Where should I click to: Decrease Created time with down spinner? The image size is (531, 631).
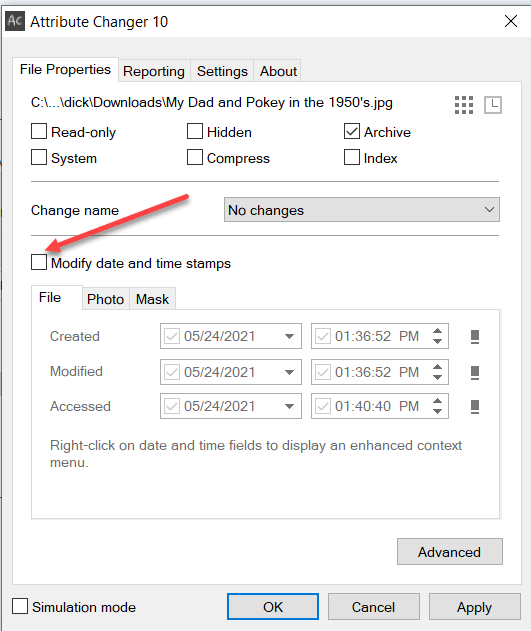pyautogui.click(x=437, y=341)
